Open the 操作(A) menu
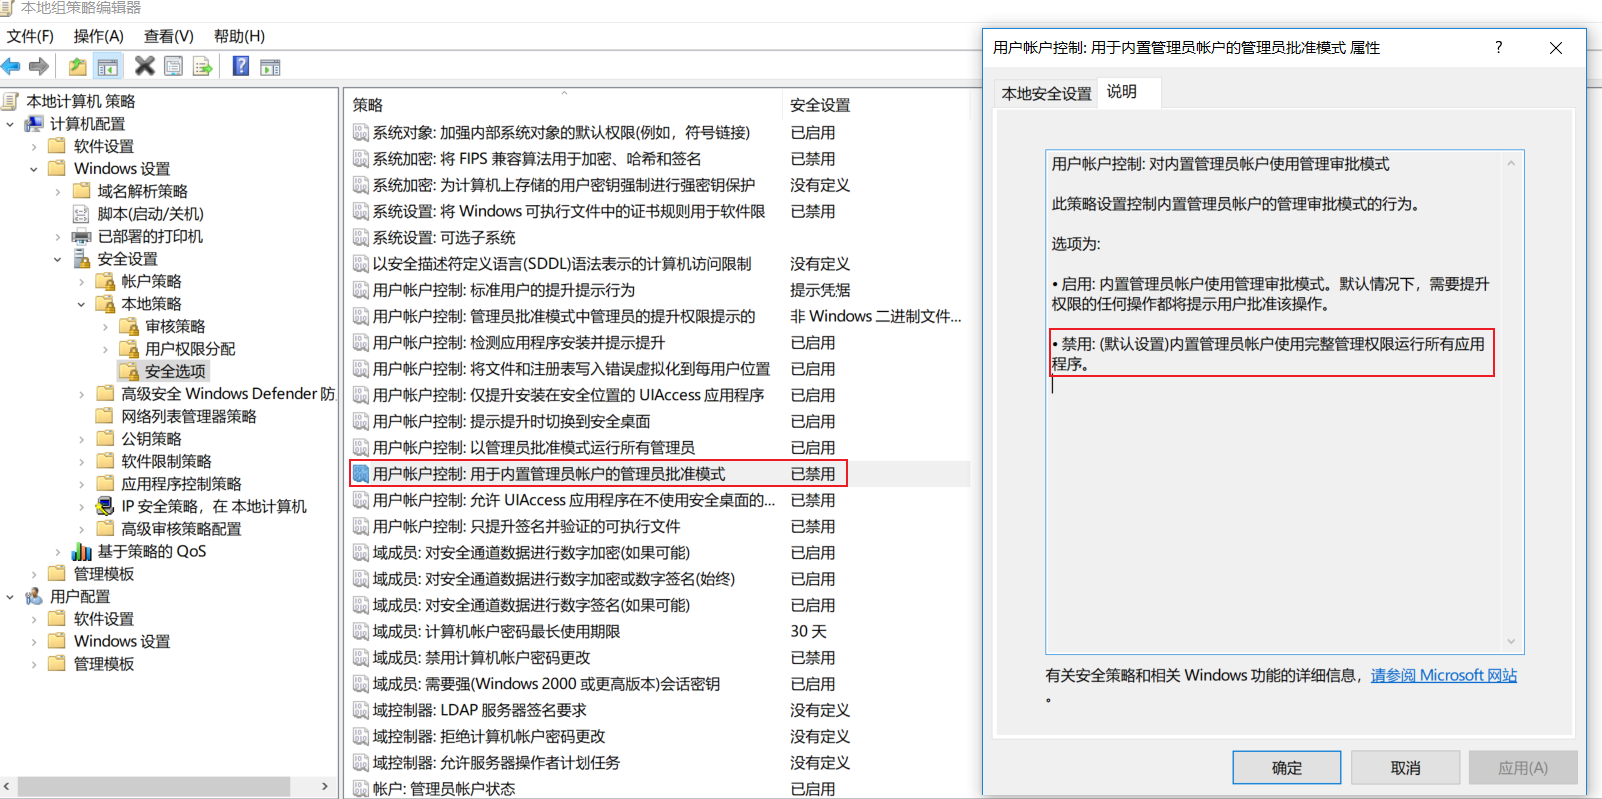 coord(98,36)
